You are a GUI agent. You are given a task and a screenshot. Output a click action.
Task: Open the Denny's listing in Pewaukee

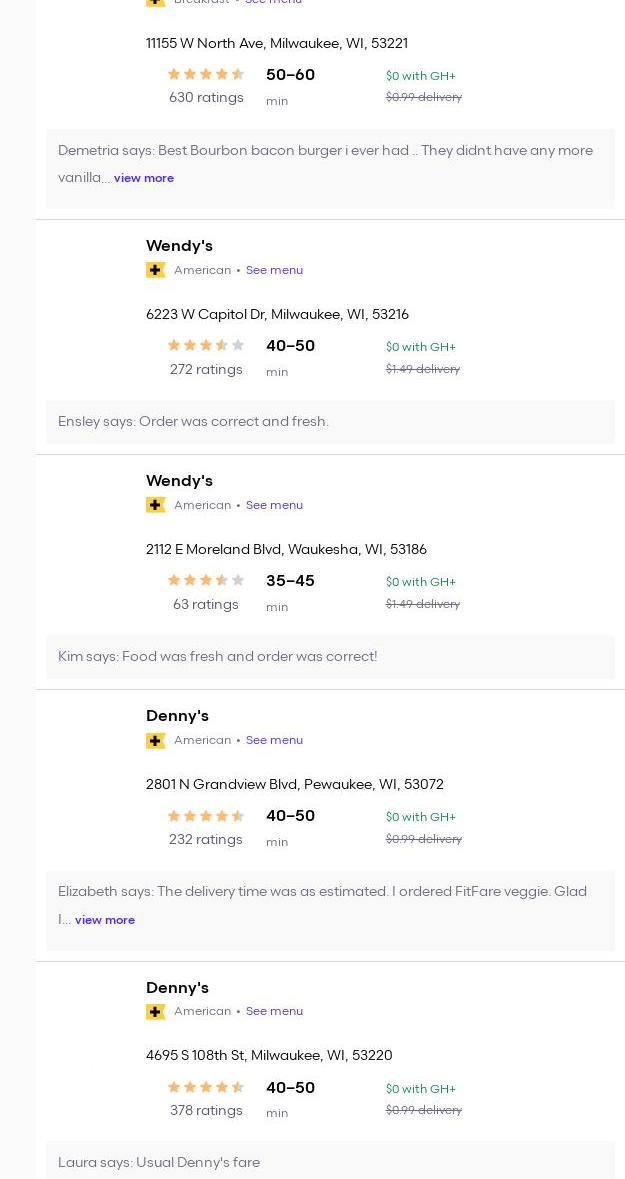click(x=177, y=716)
